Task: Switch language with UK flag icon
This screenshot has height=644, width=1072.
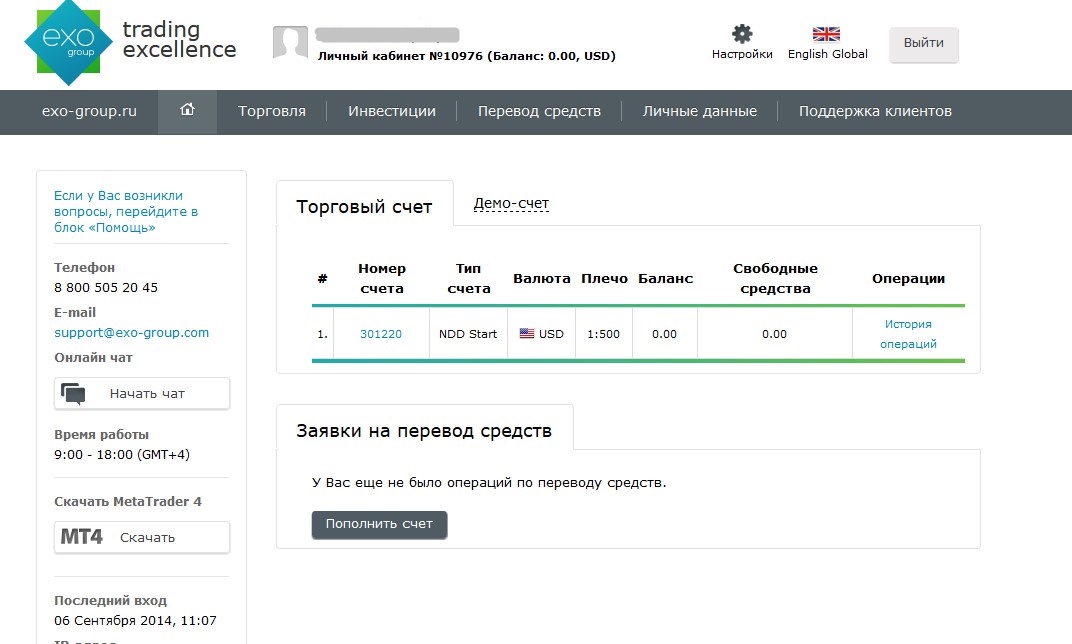Action: (x=826, y=34)
